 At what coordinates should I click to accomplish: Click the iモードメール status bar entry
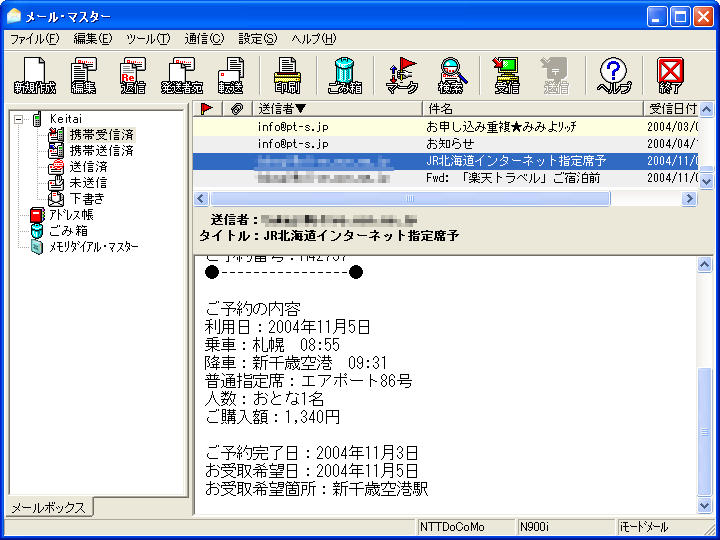pyautogui.click(x=662, y=527)
